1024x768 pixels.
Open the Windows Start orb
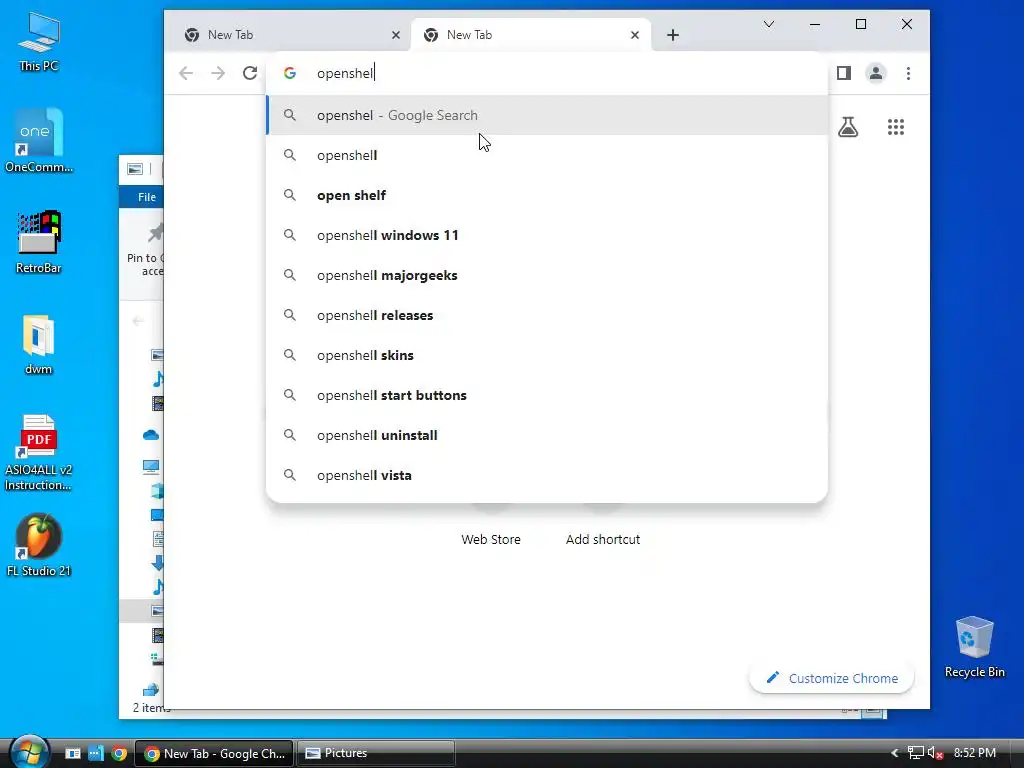[29, 752]
